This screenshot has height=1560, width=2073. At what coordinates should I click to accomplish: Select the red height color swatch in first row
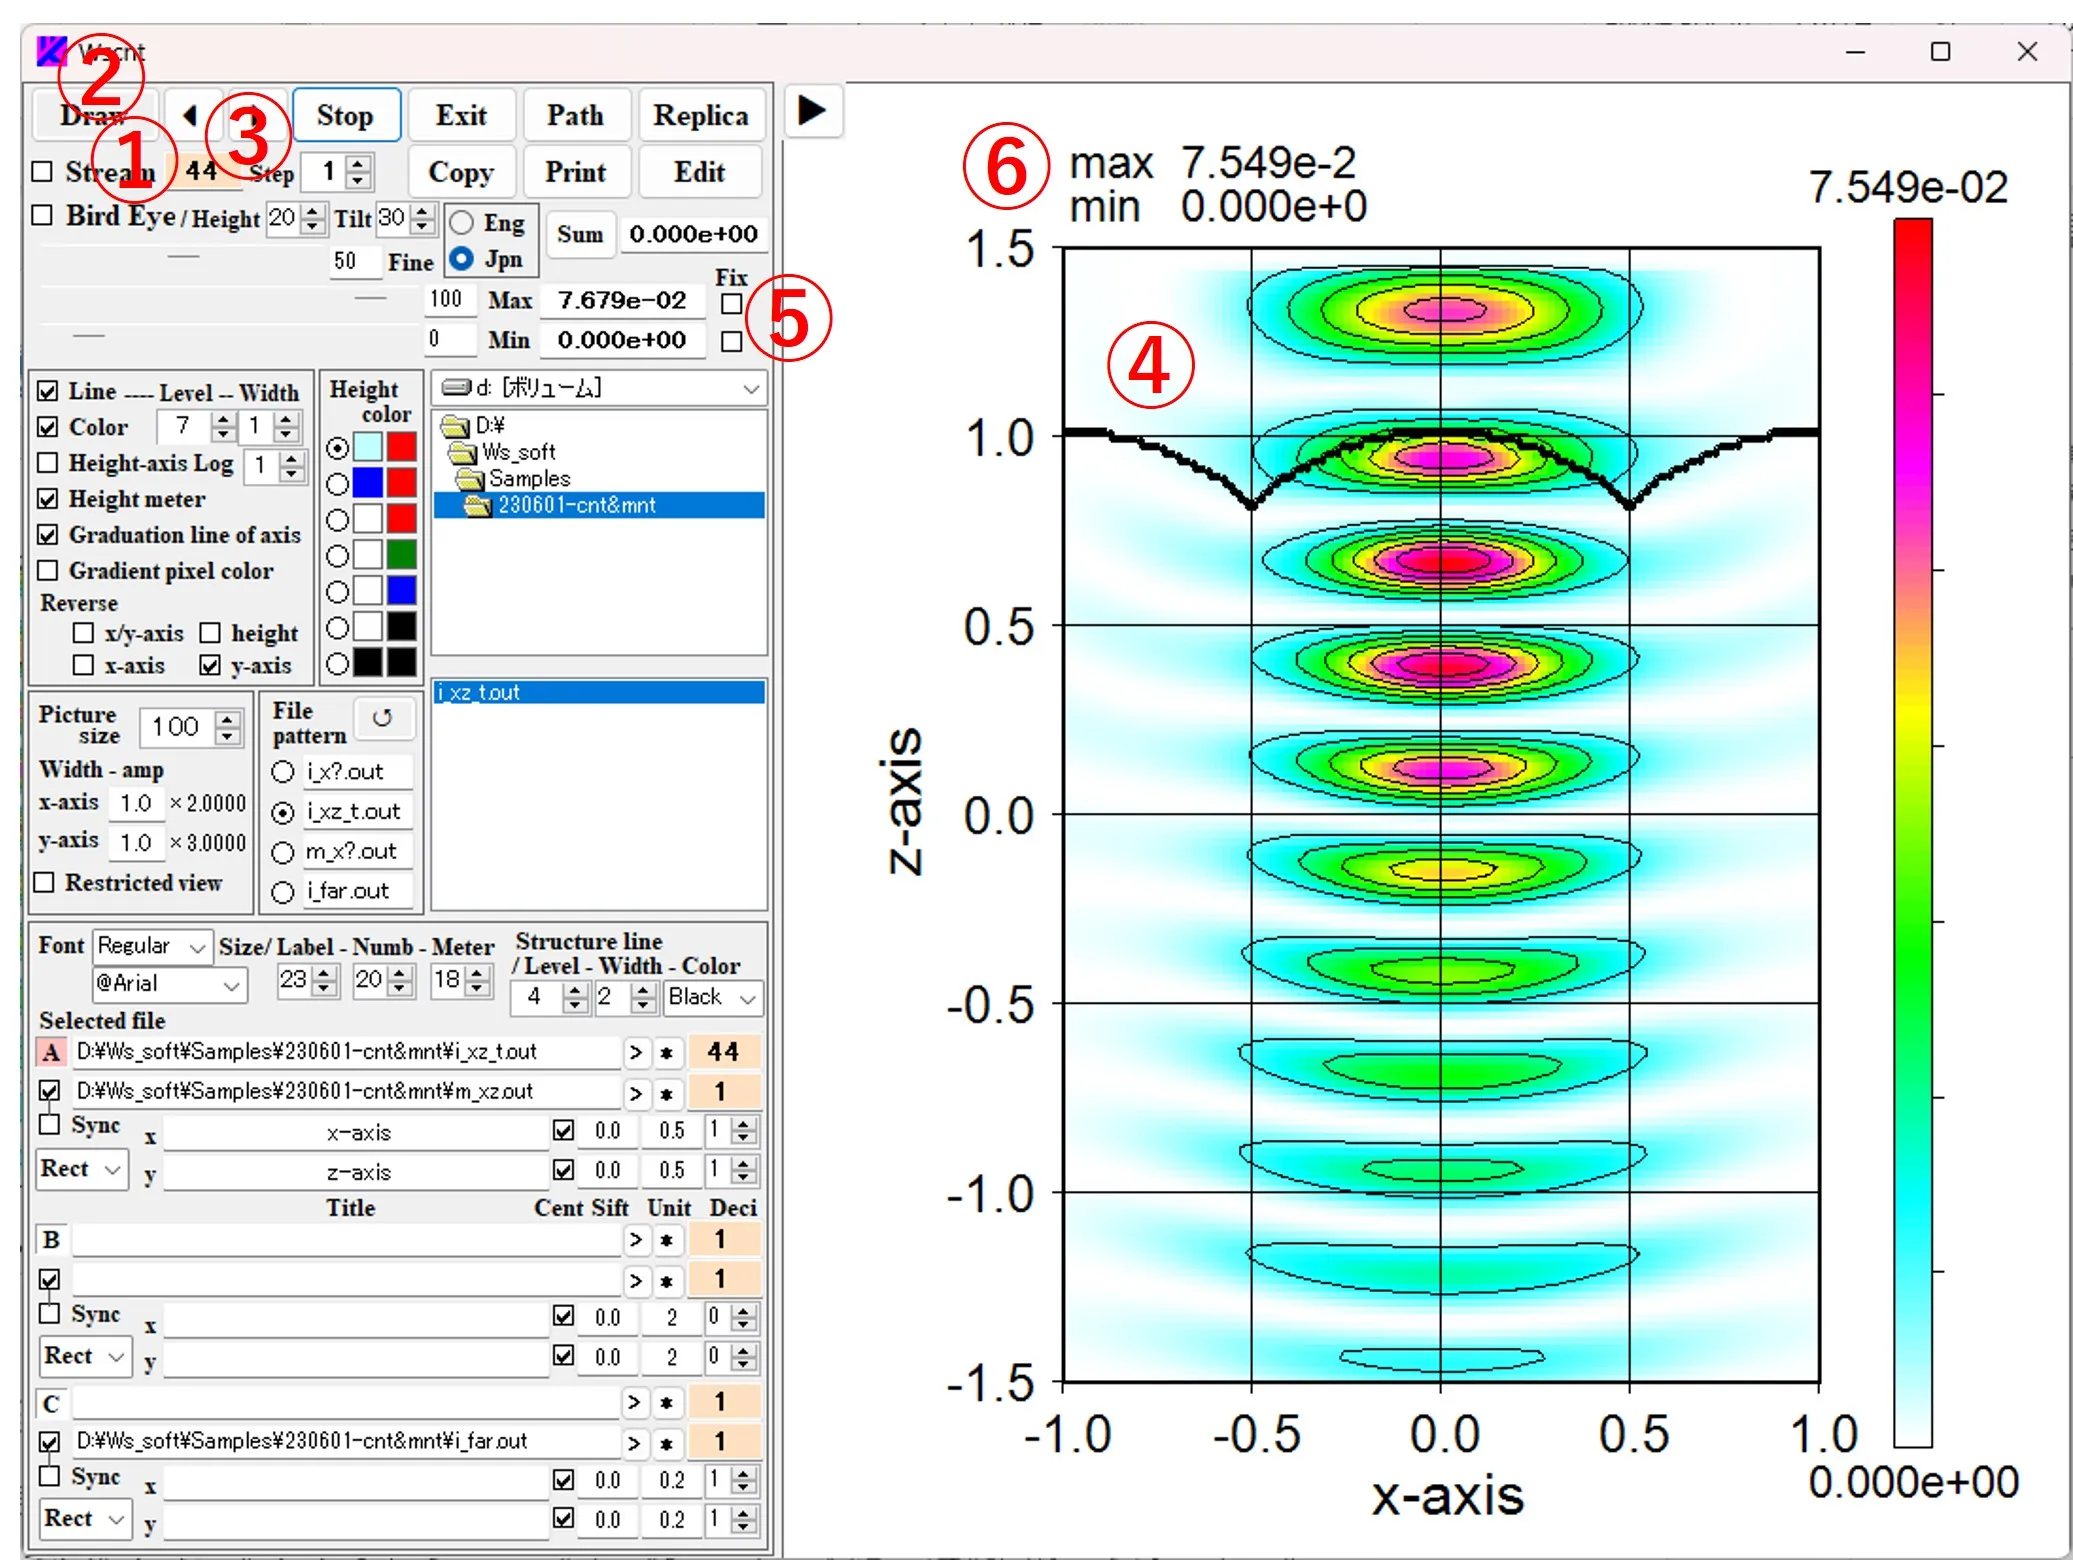click(x=402, y=447)
